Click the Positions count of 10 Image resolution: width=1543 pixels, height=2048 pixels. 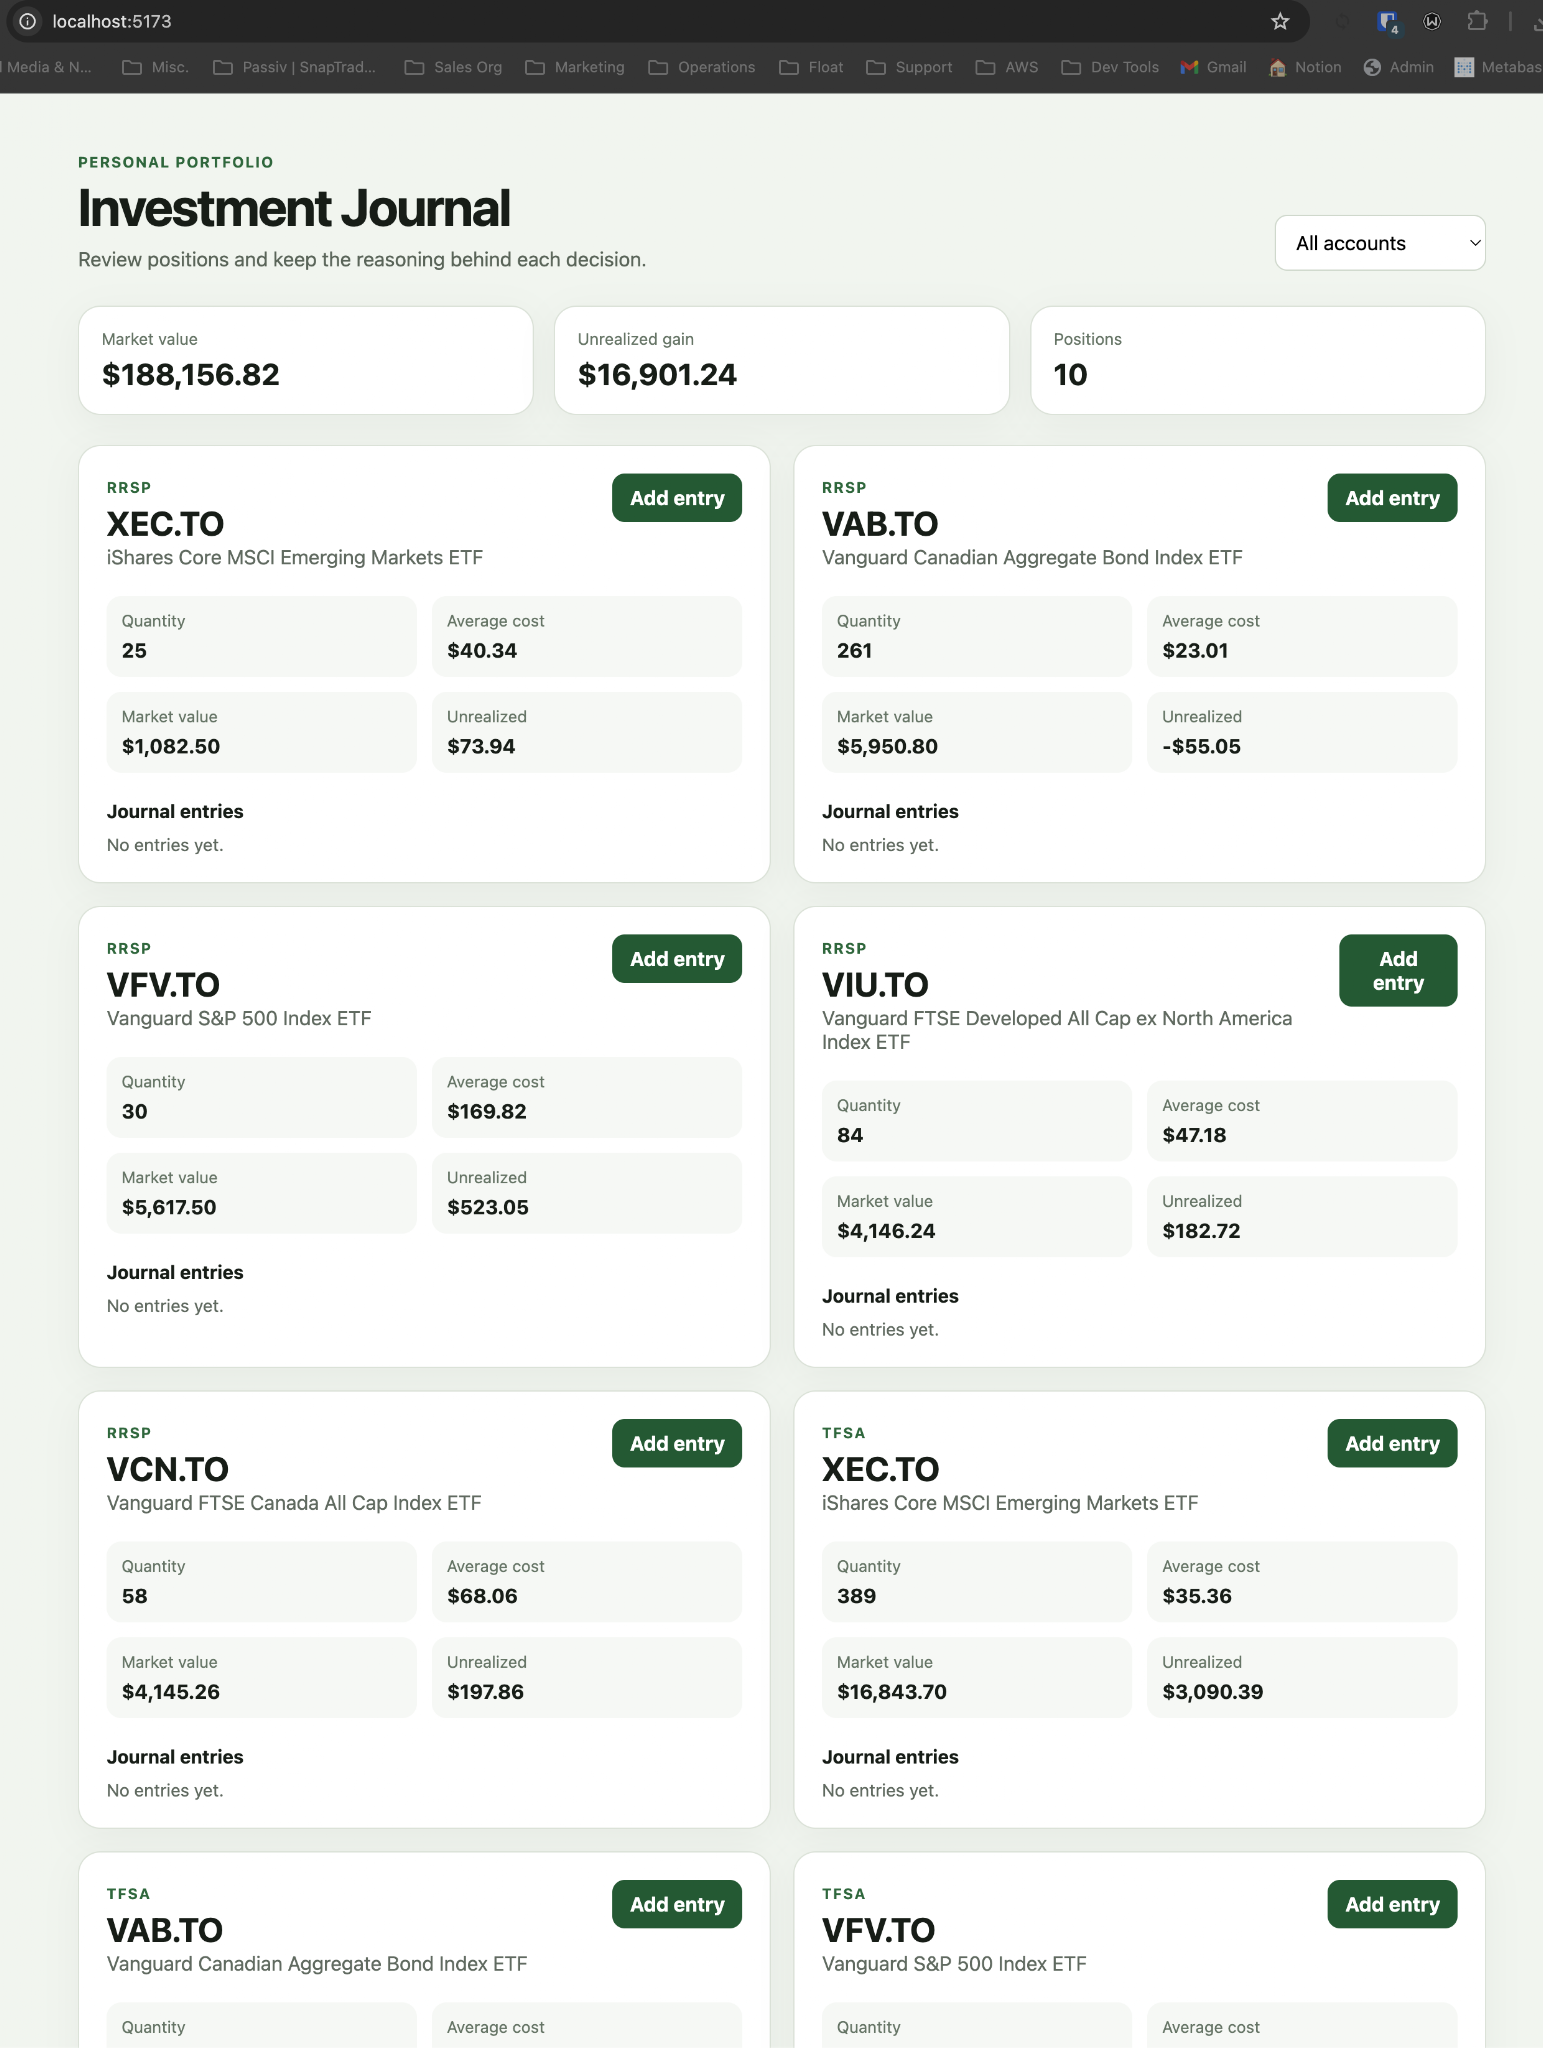[x=1070, y=375]
